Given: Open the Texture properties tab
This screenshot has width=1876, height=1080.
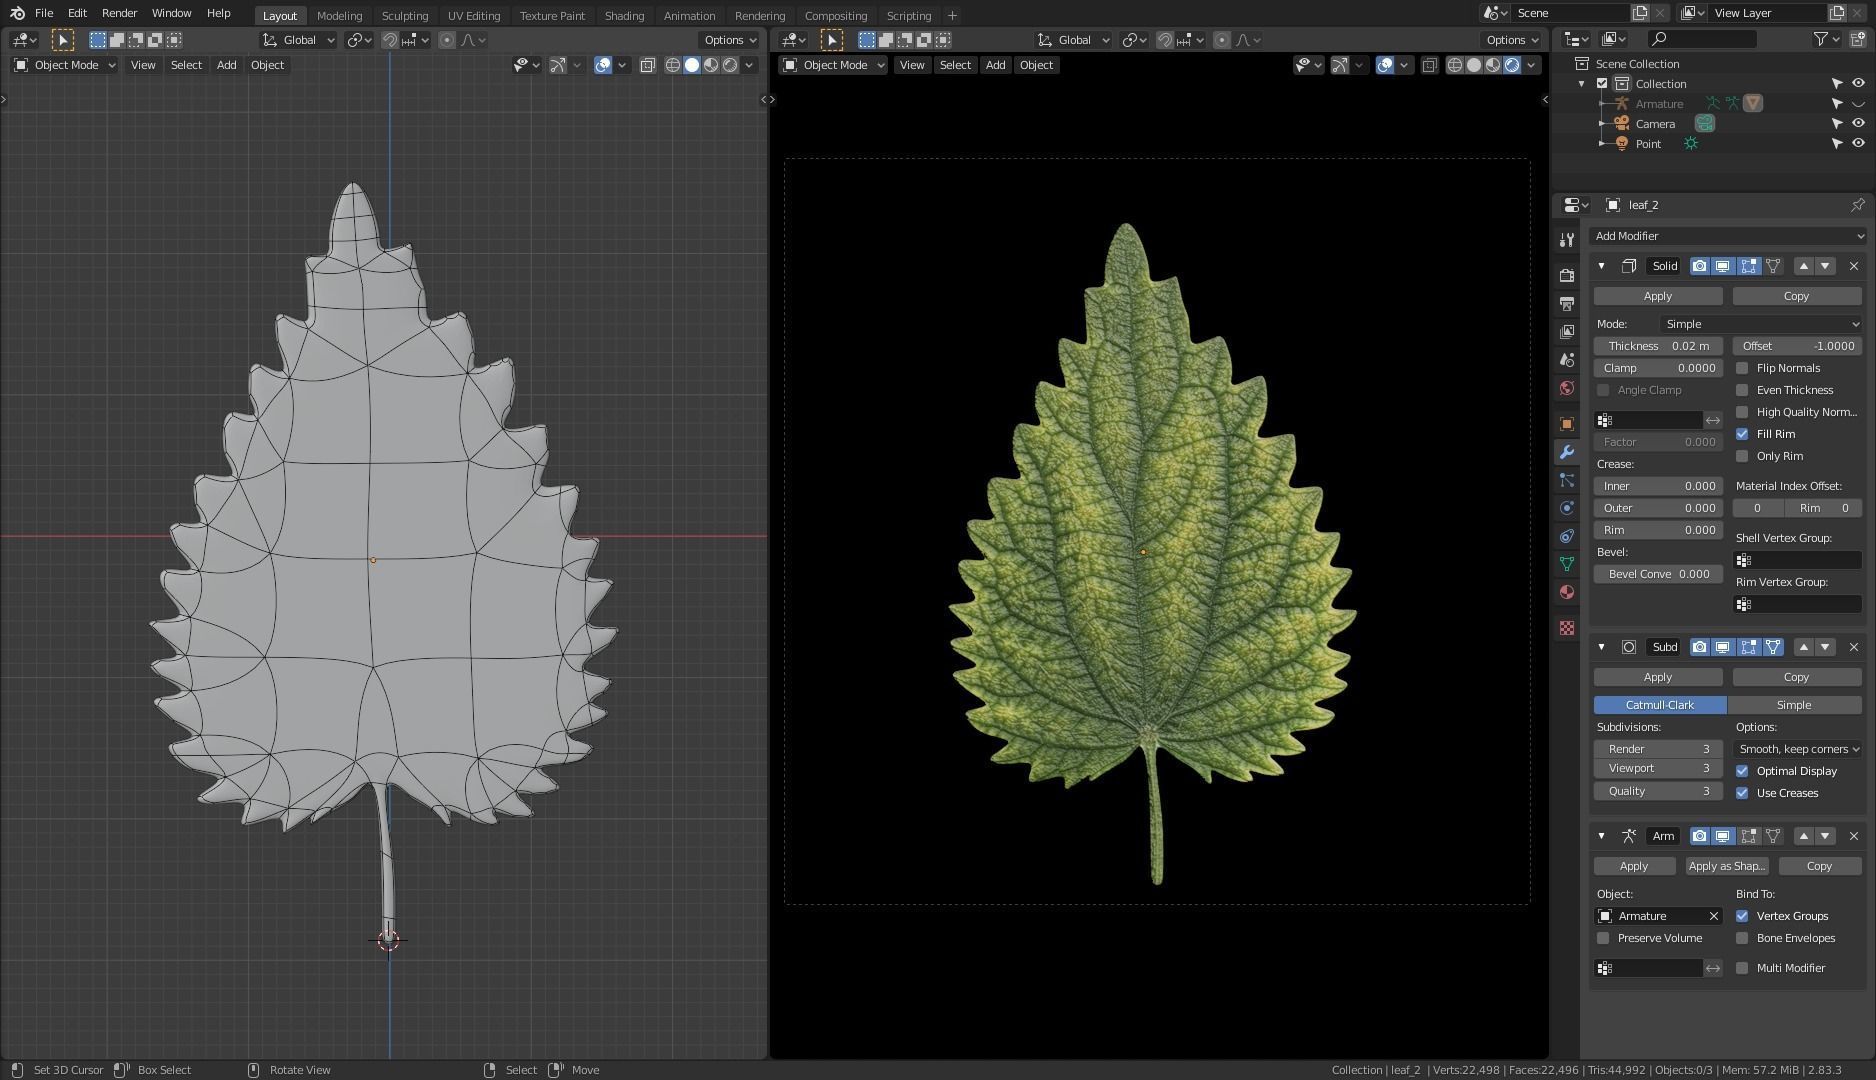Looking at the screenshot, I should [x=1567, y=628].
